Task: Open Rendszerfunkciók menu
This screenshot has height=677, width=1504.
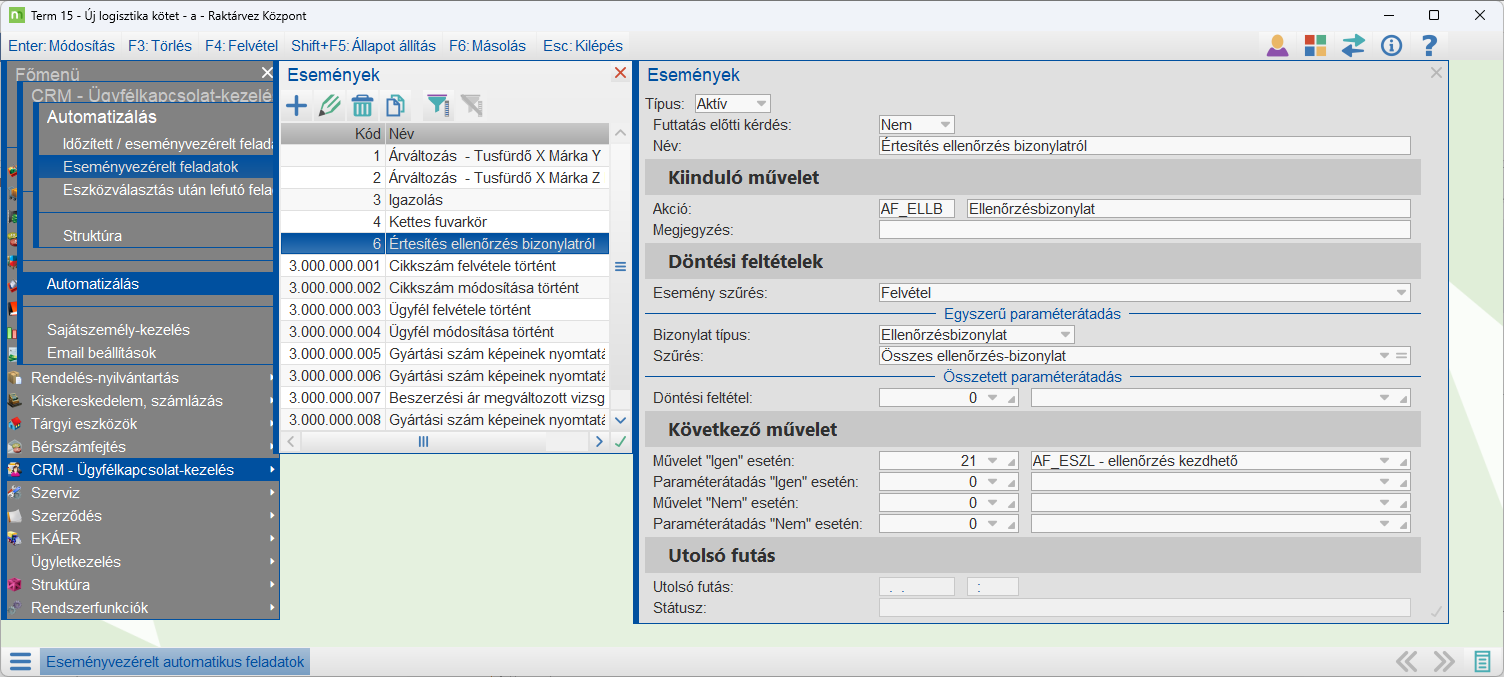Action: point(141,608)
